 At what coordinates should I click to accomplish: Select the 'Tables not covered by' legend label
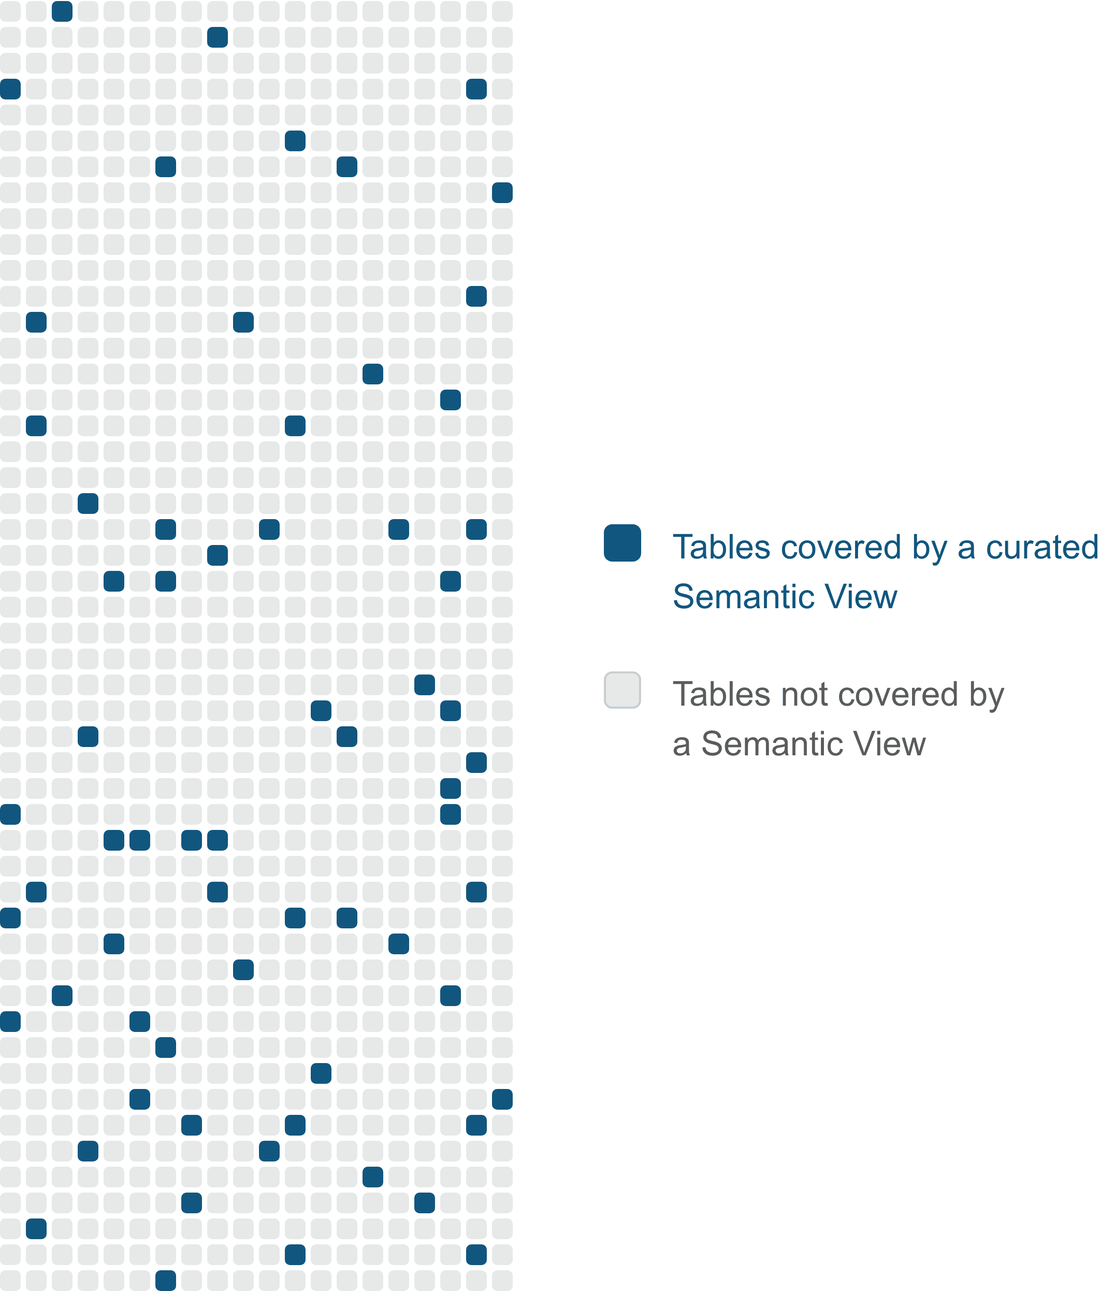838,694
